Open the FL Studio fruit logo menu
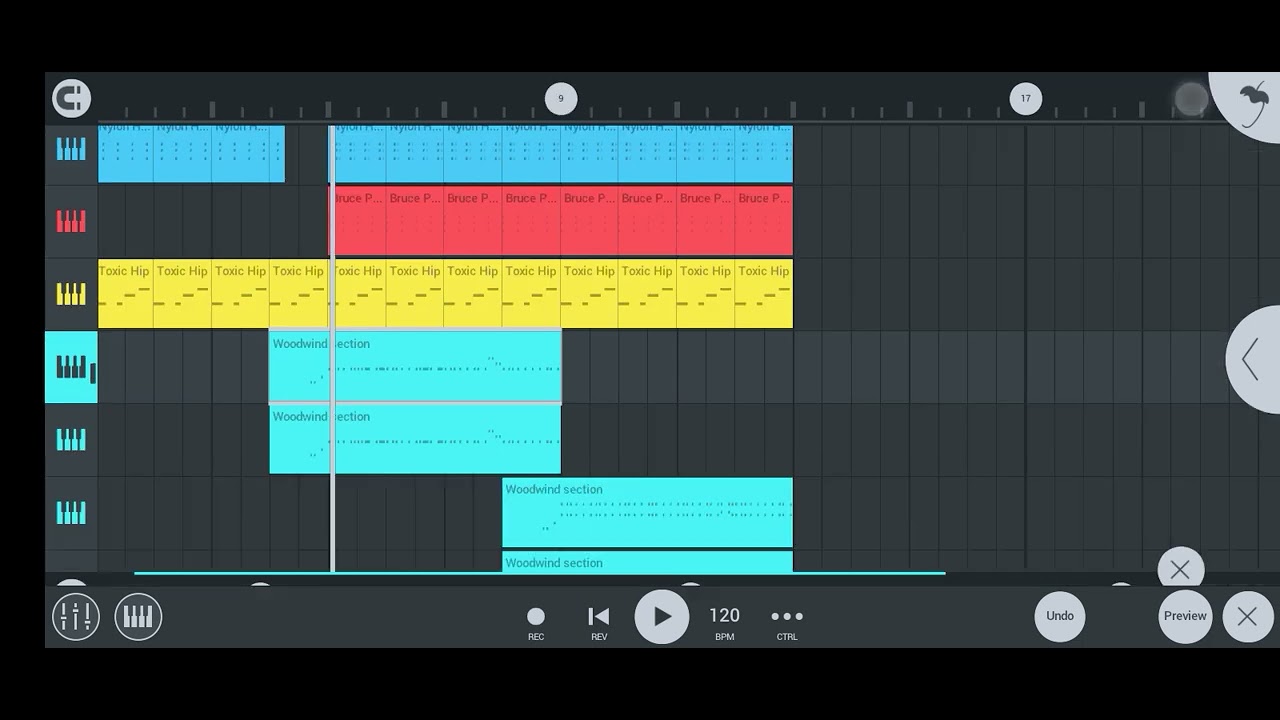The image size is (1280, 720). (x=1251, y=103)
